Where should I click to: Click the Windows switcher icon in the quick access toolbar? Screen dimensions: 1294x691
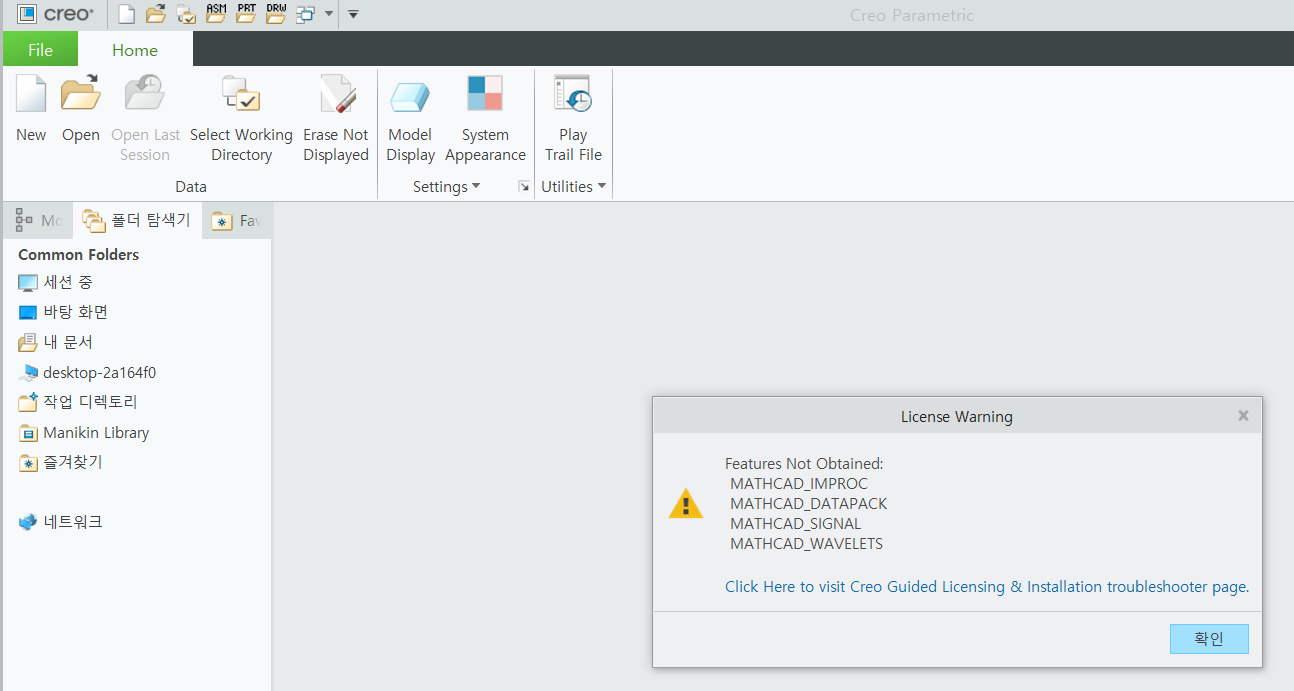click(x=306, y=14)
